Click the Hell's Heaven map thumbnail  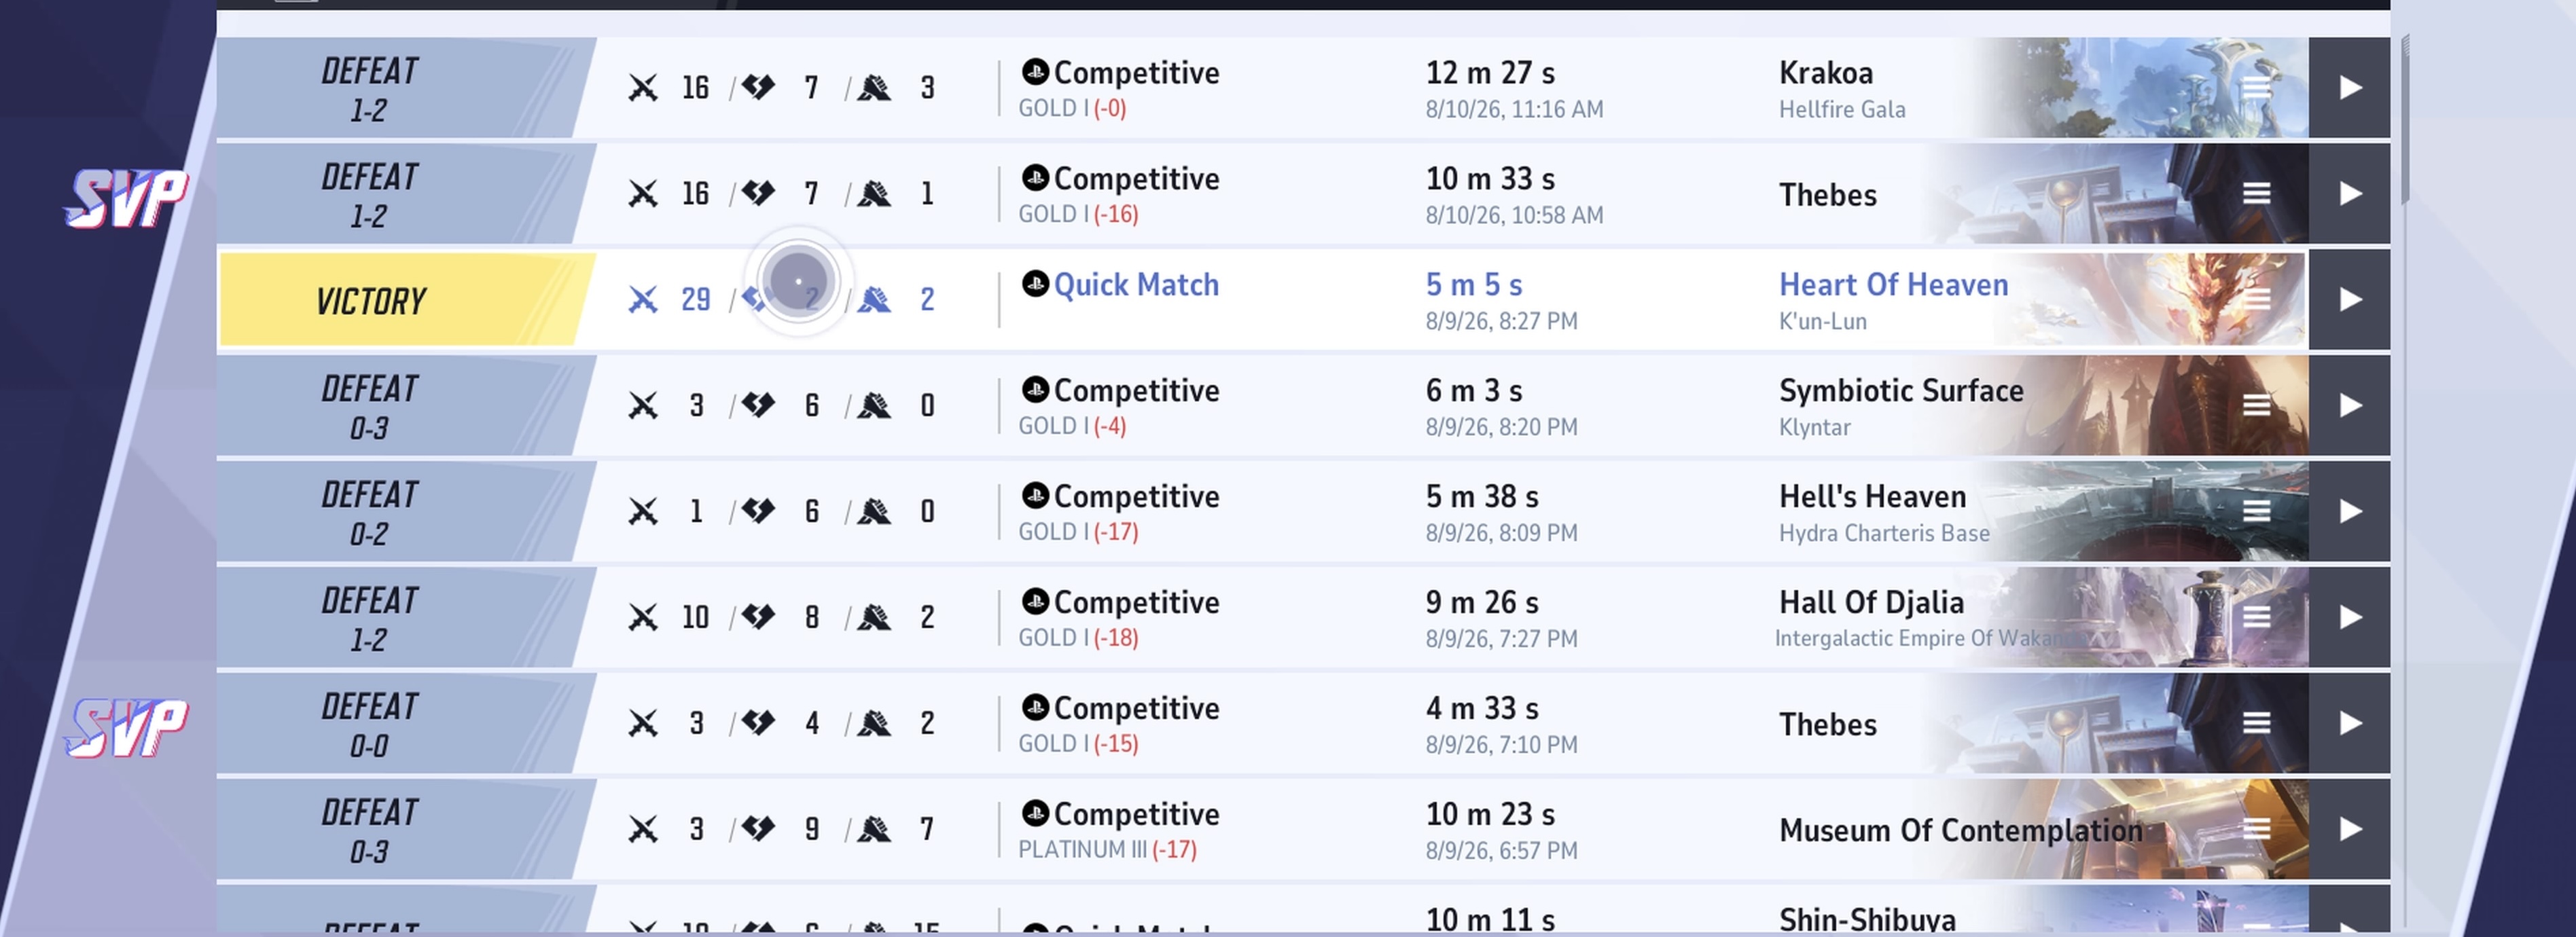2150,511
